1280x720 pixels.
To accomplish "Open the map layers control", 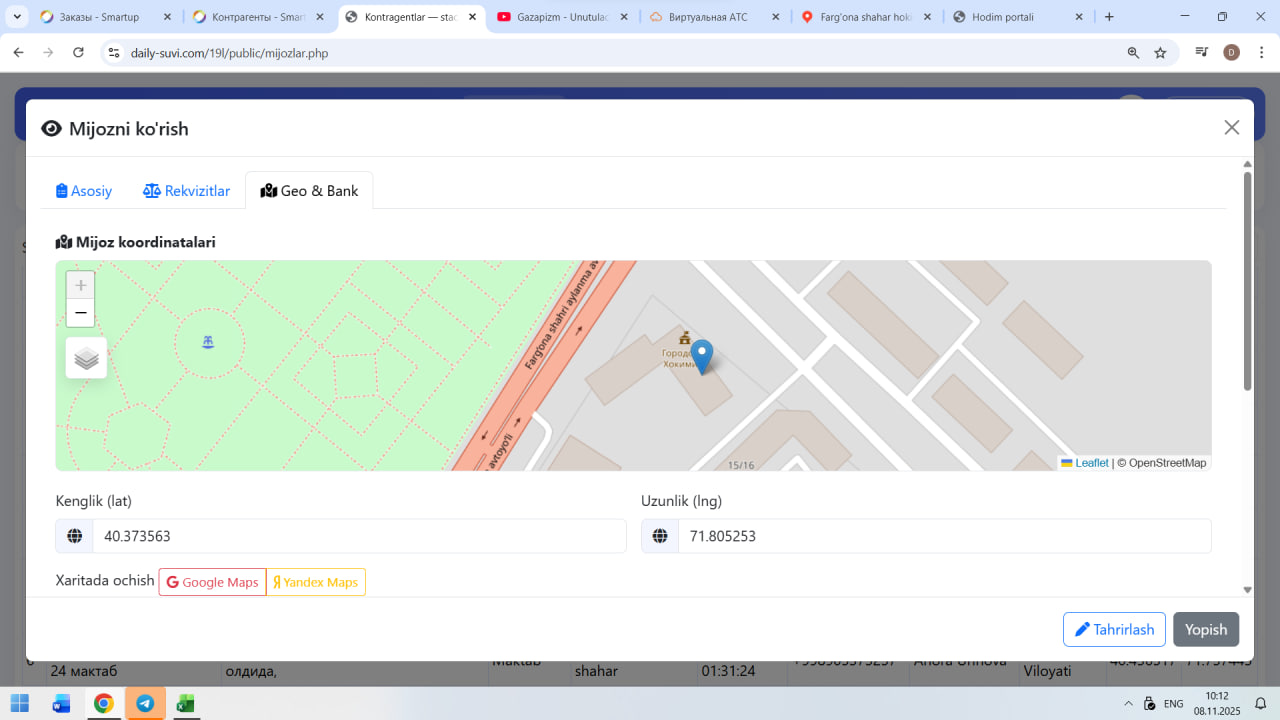I will coord(86,358).
